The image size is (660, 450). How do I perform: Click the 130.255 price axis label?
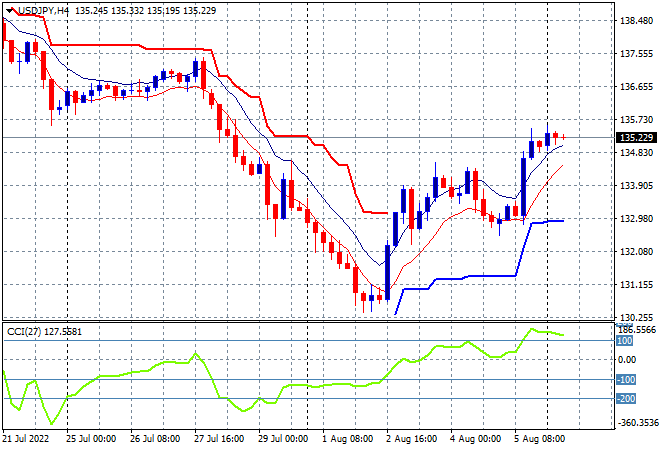636,317
